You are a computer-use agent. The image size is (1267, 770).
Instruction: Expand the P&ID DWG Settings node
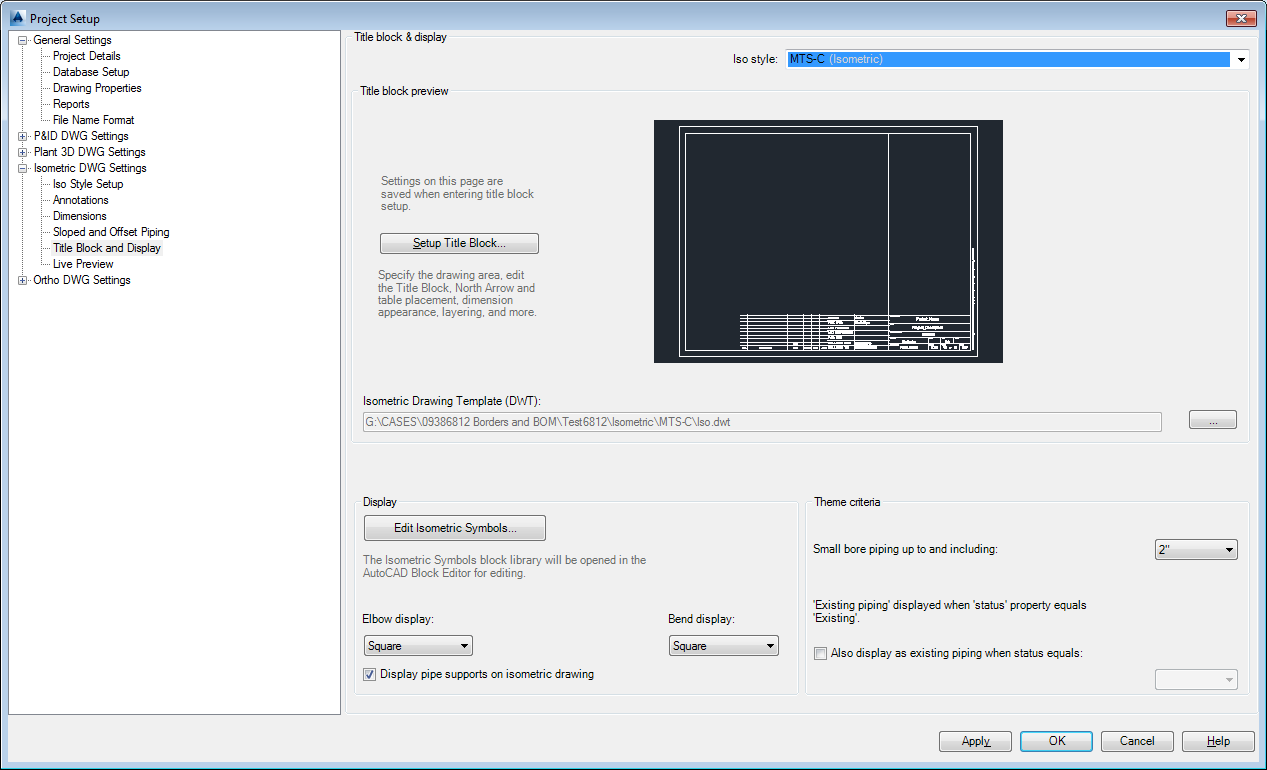(x=22, y=135)
